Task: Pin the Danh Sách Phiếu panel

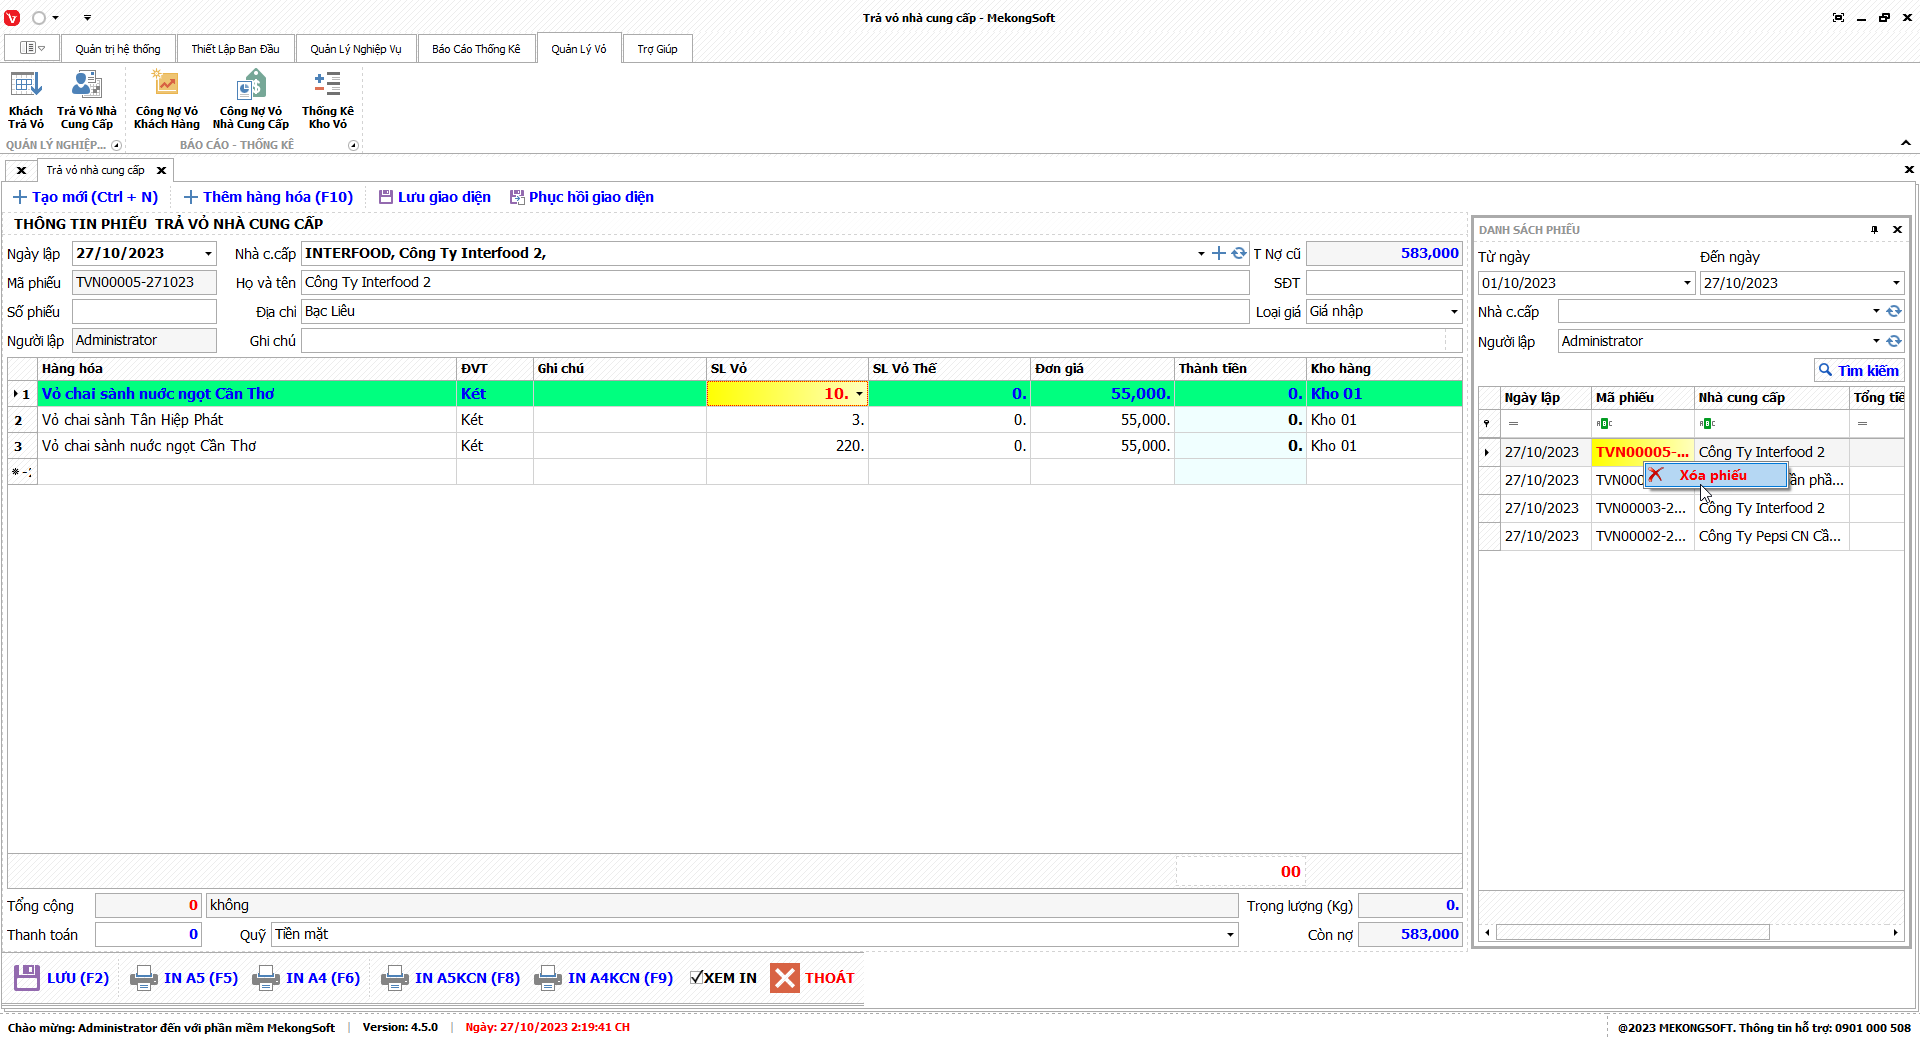Action: [1874, 230]
